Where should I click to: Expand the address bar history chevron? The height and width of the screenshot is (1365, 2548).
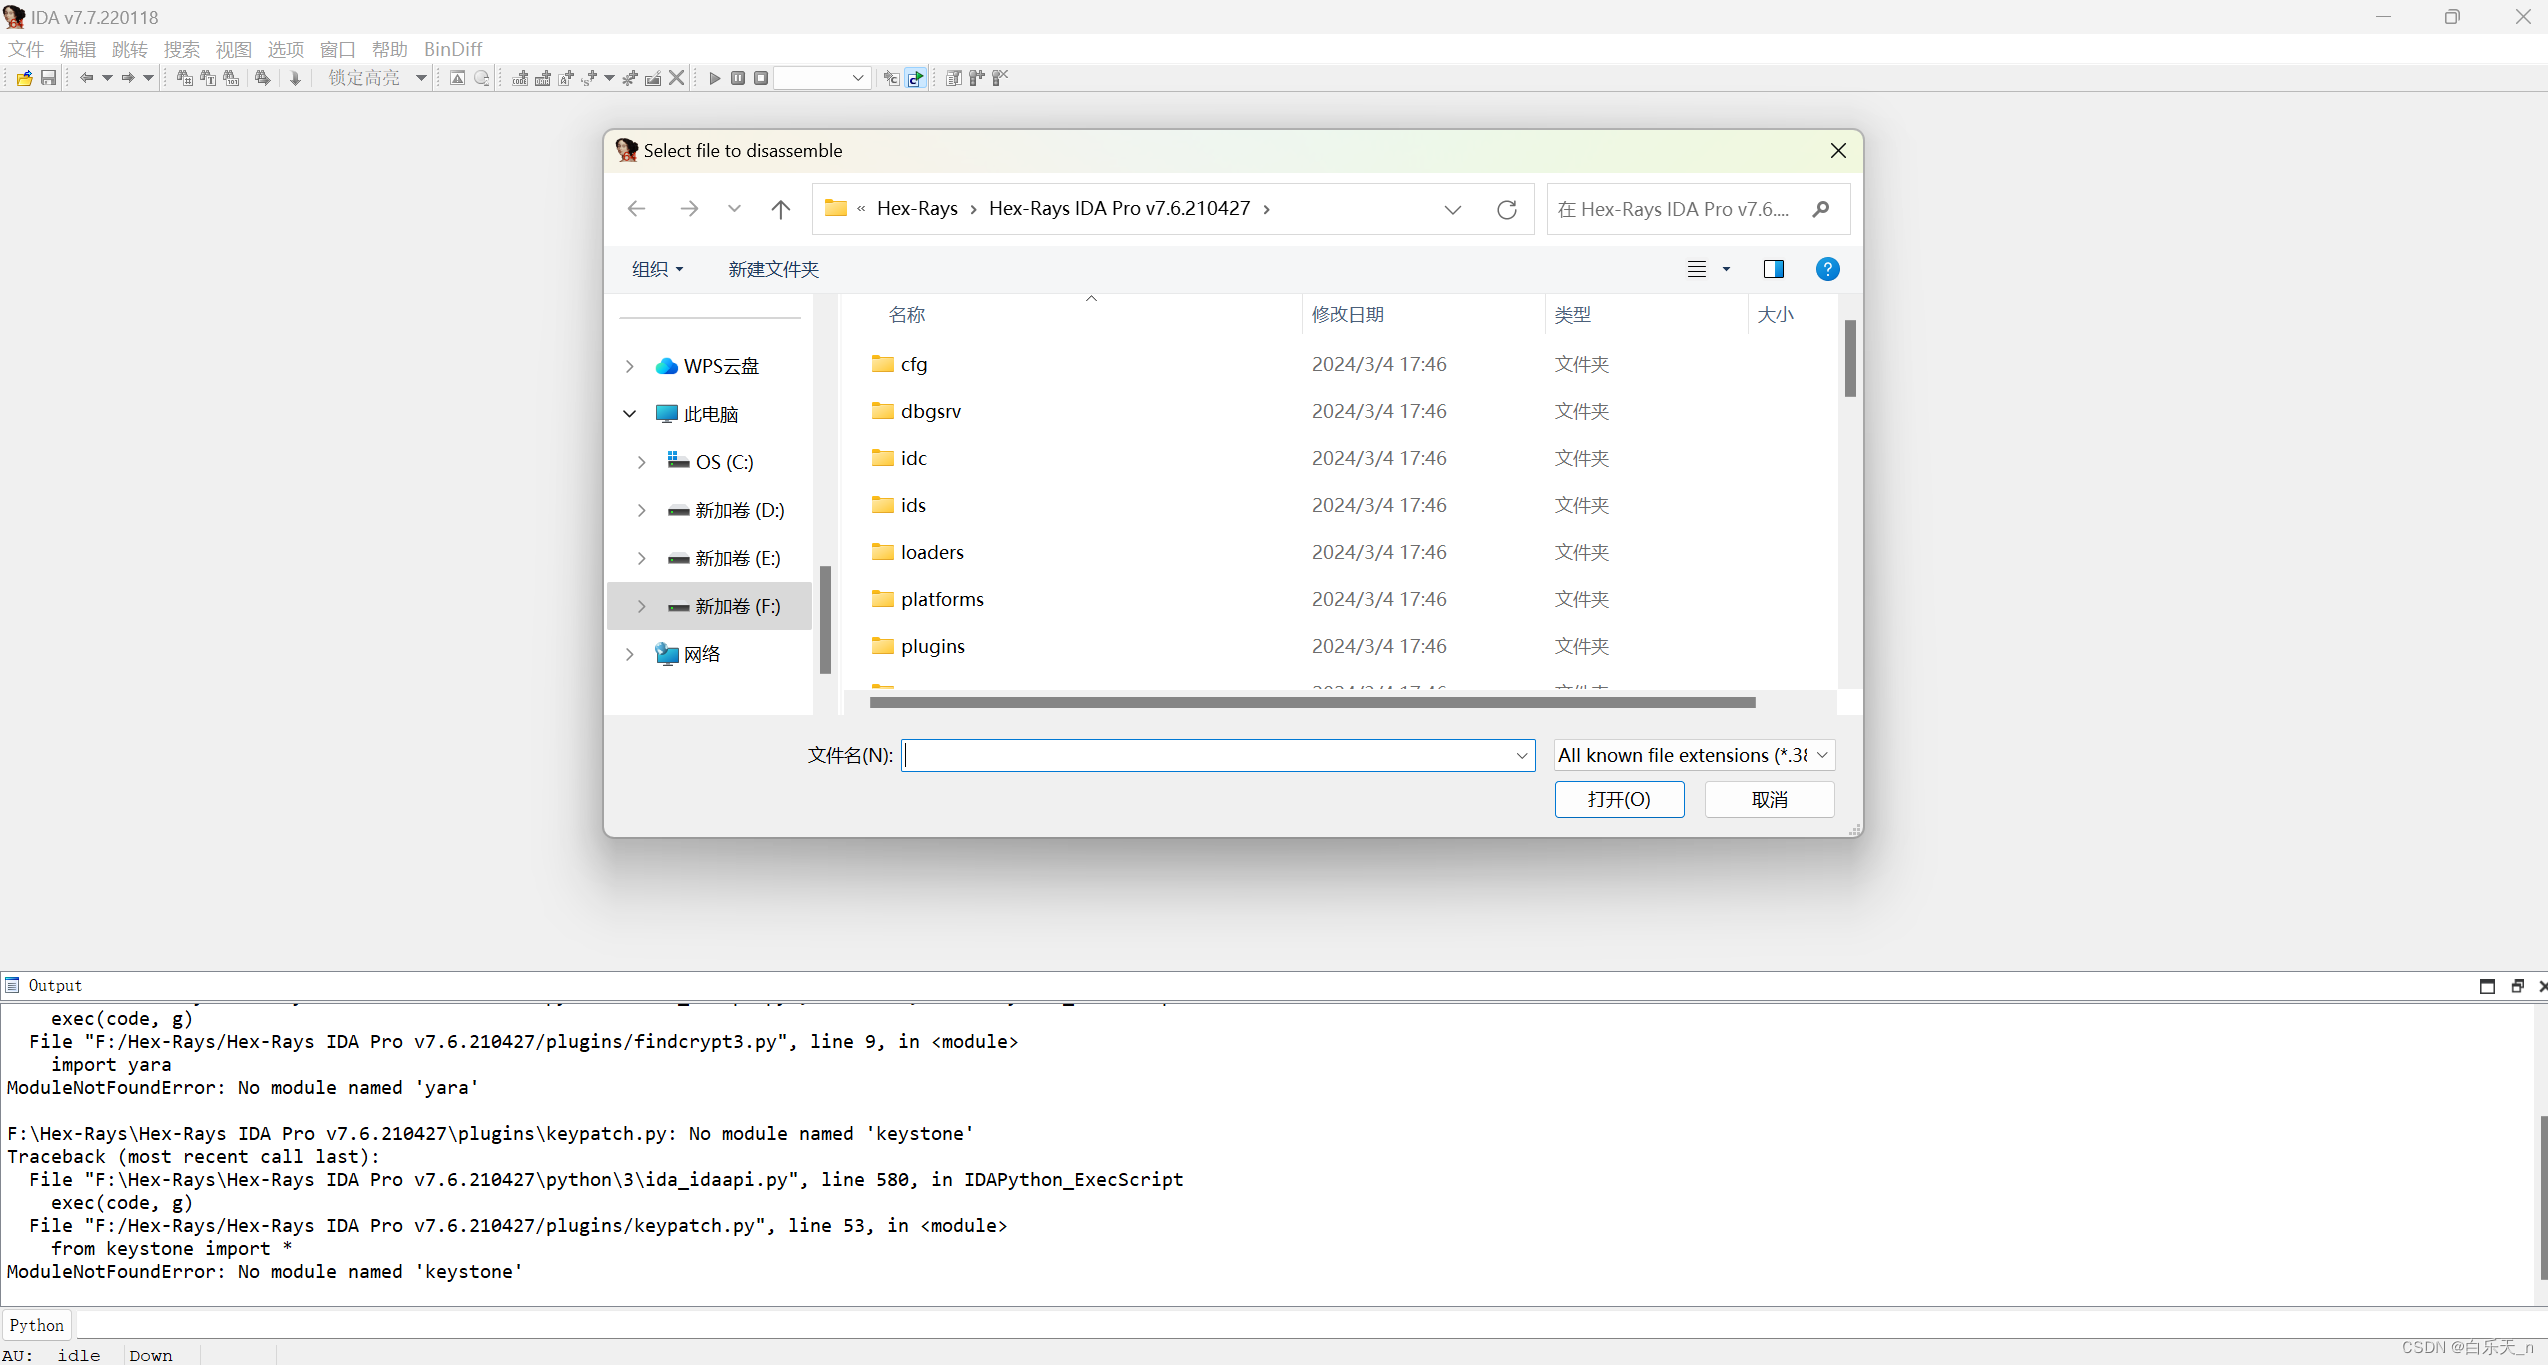[1453, 209]
